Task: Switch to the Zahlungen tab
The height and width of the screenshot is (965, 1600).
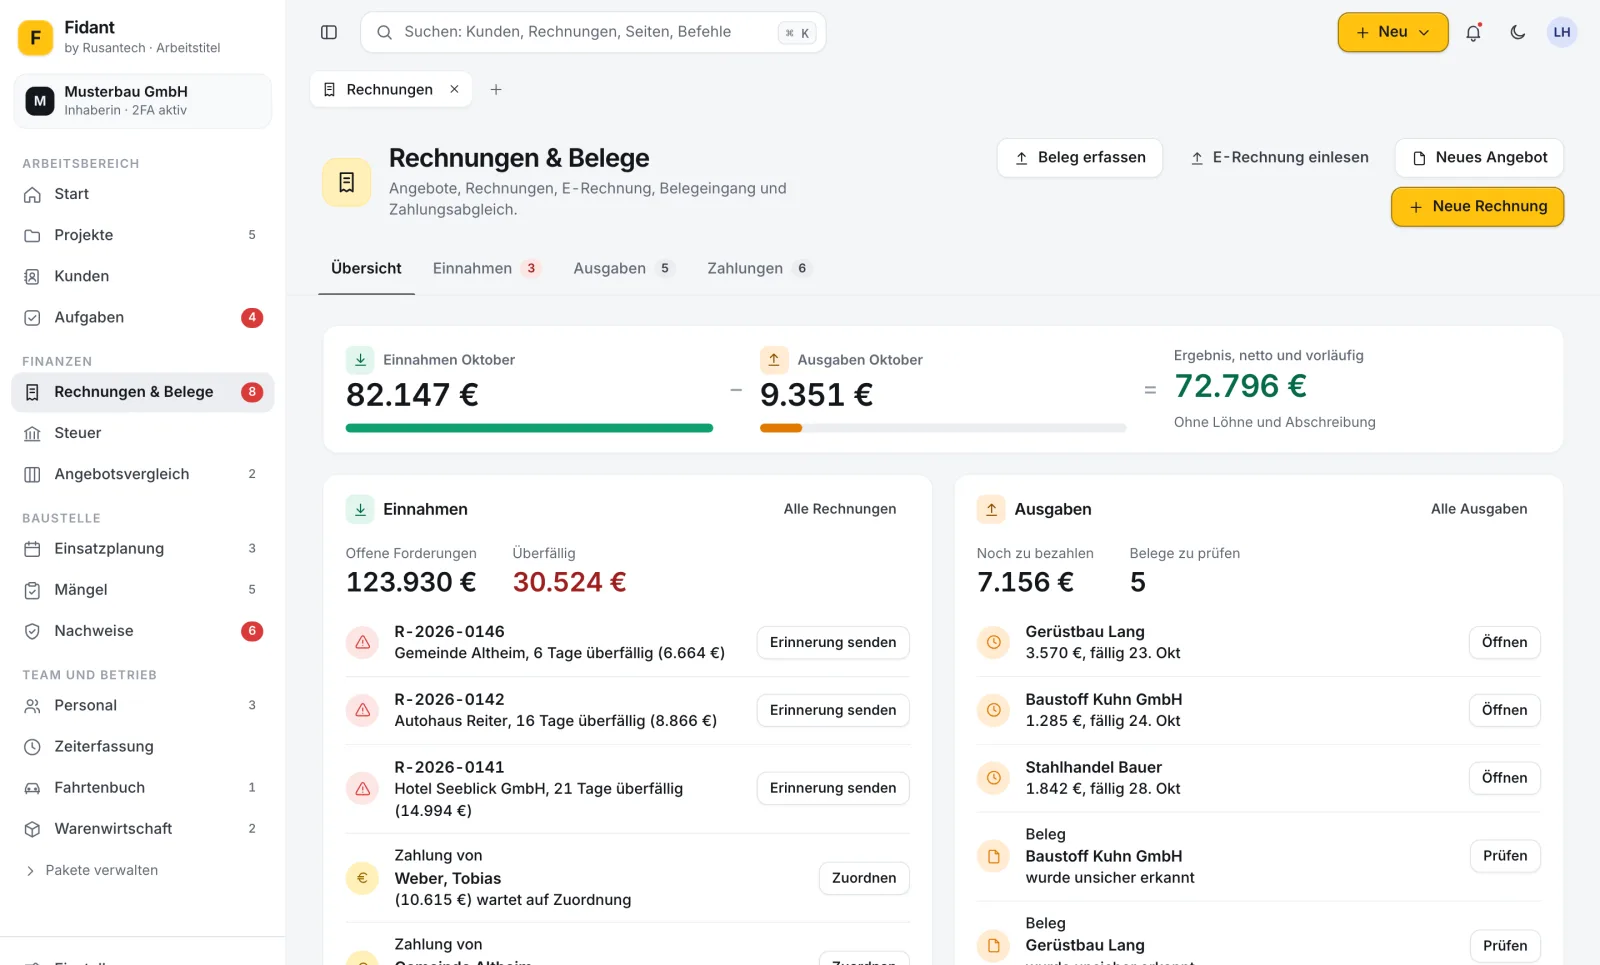Action: tap(759, 268)
